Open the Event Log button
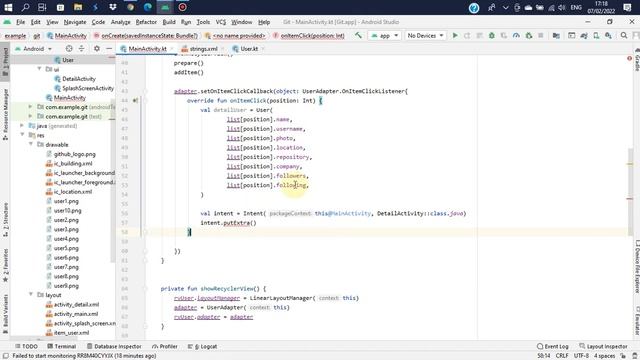This screenshot has width=640, height=360. click(553, 346)
